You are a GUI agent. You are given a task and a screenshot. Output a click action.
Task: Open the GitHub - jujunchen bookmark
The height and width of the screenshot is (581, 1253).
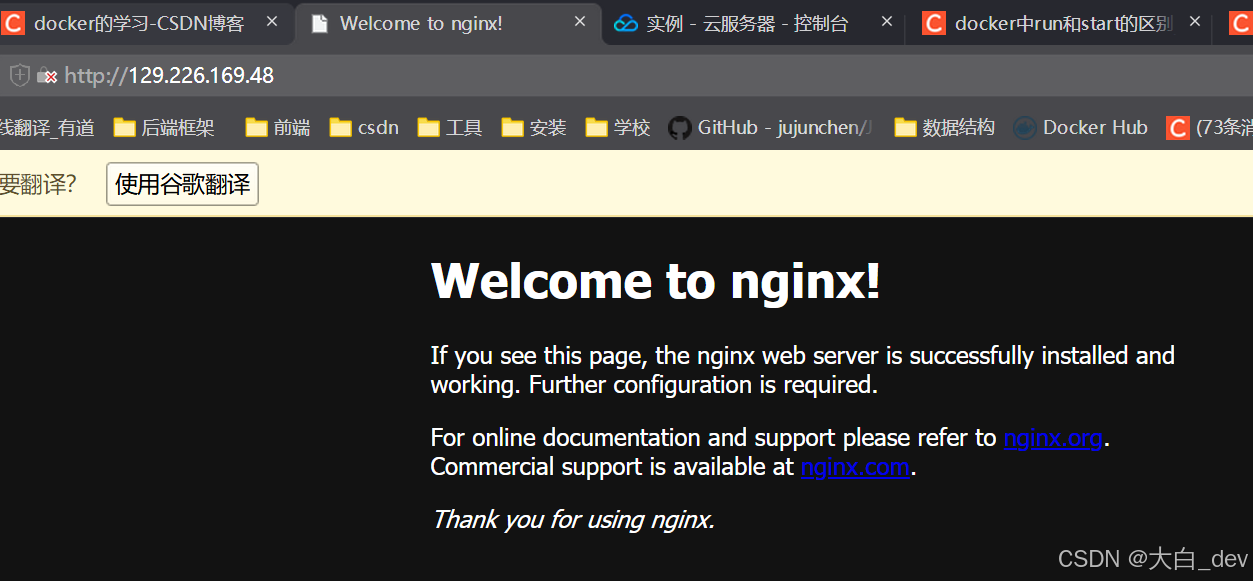pyautogui.click(x=771, y=127)
